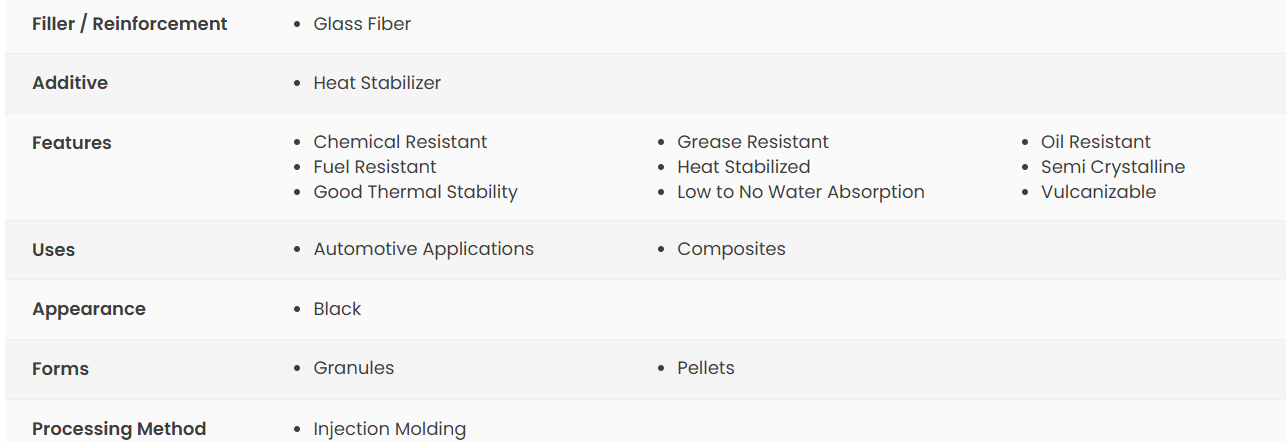Open the Vulcanizable feature item
The width and height of the screenshot is (1286, 442).
1098,192
